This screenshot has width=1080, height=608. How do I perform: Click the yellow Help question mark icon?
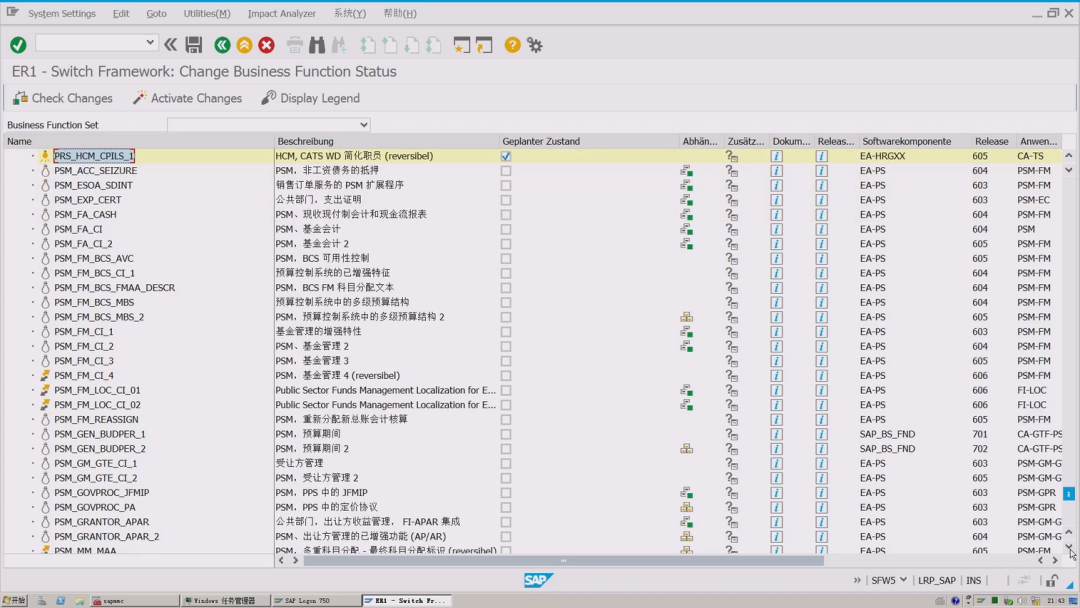click(x=512, y=45)
